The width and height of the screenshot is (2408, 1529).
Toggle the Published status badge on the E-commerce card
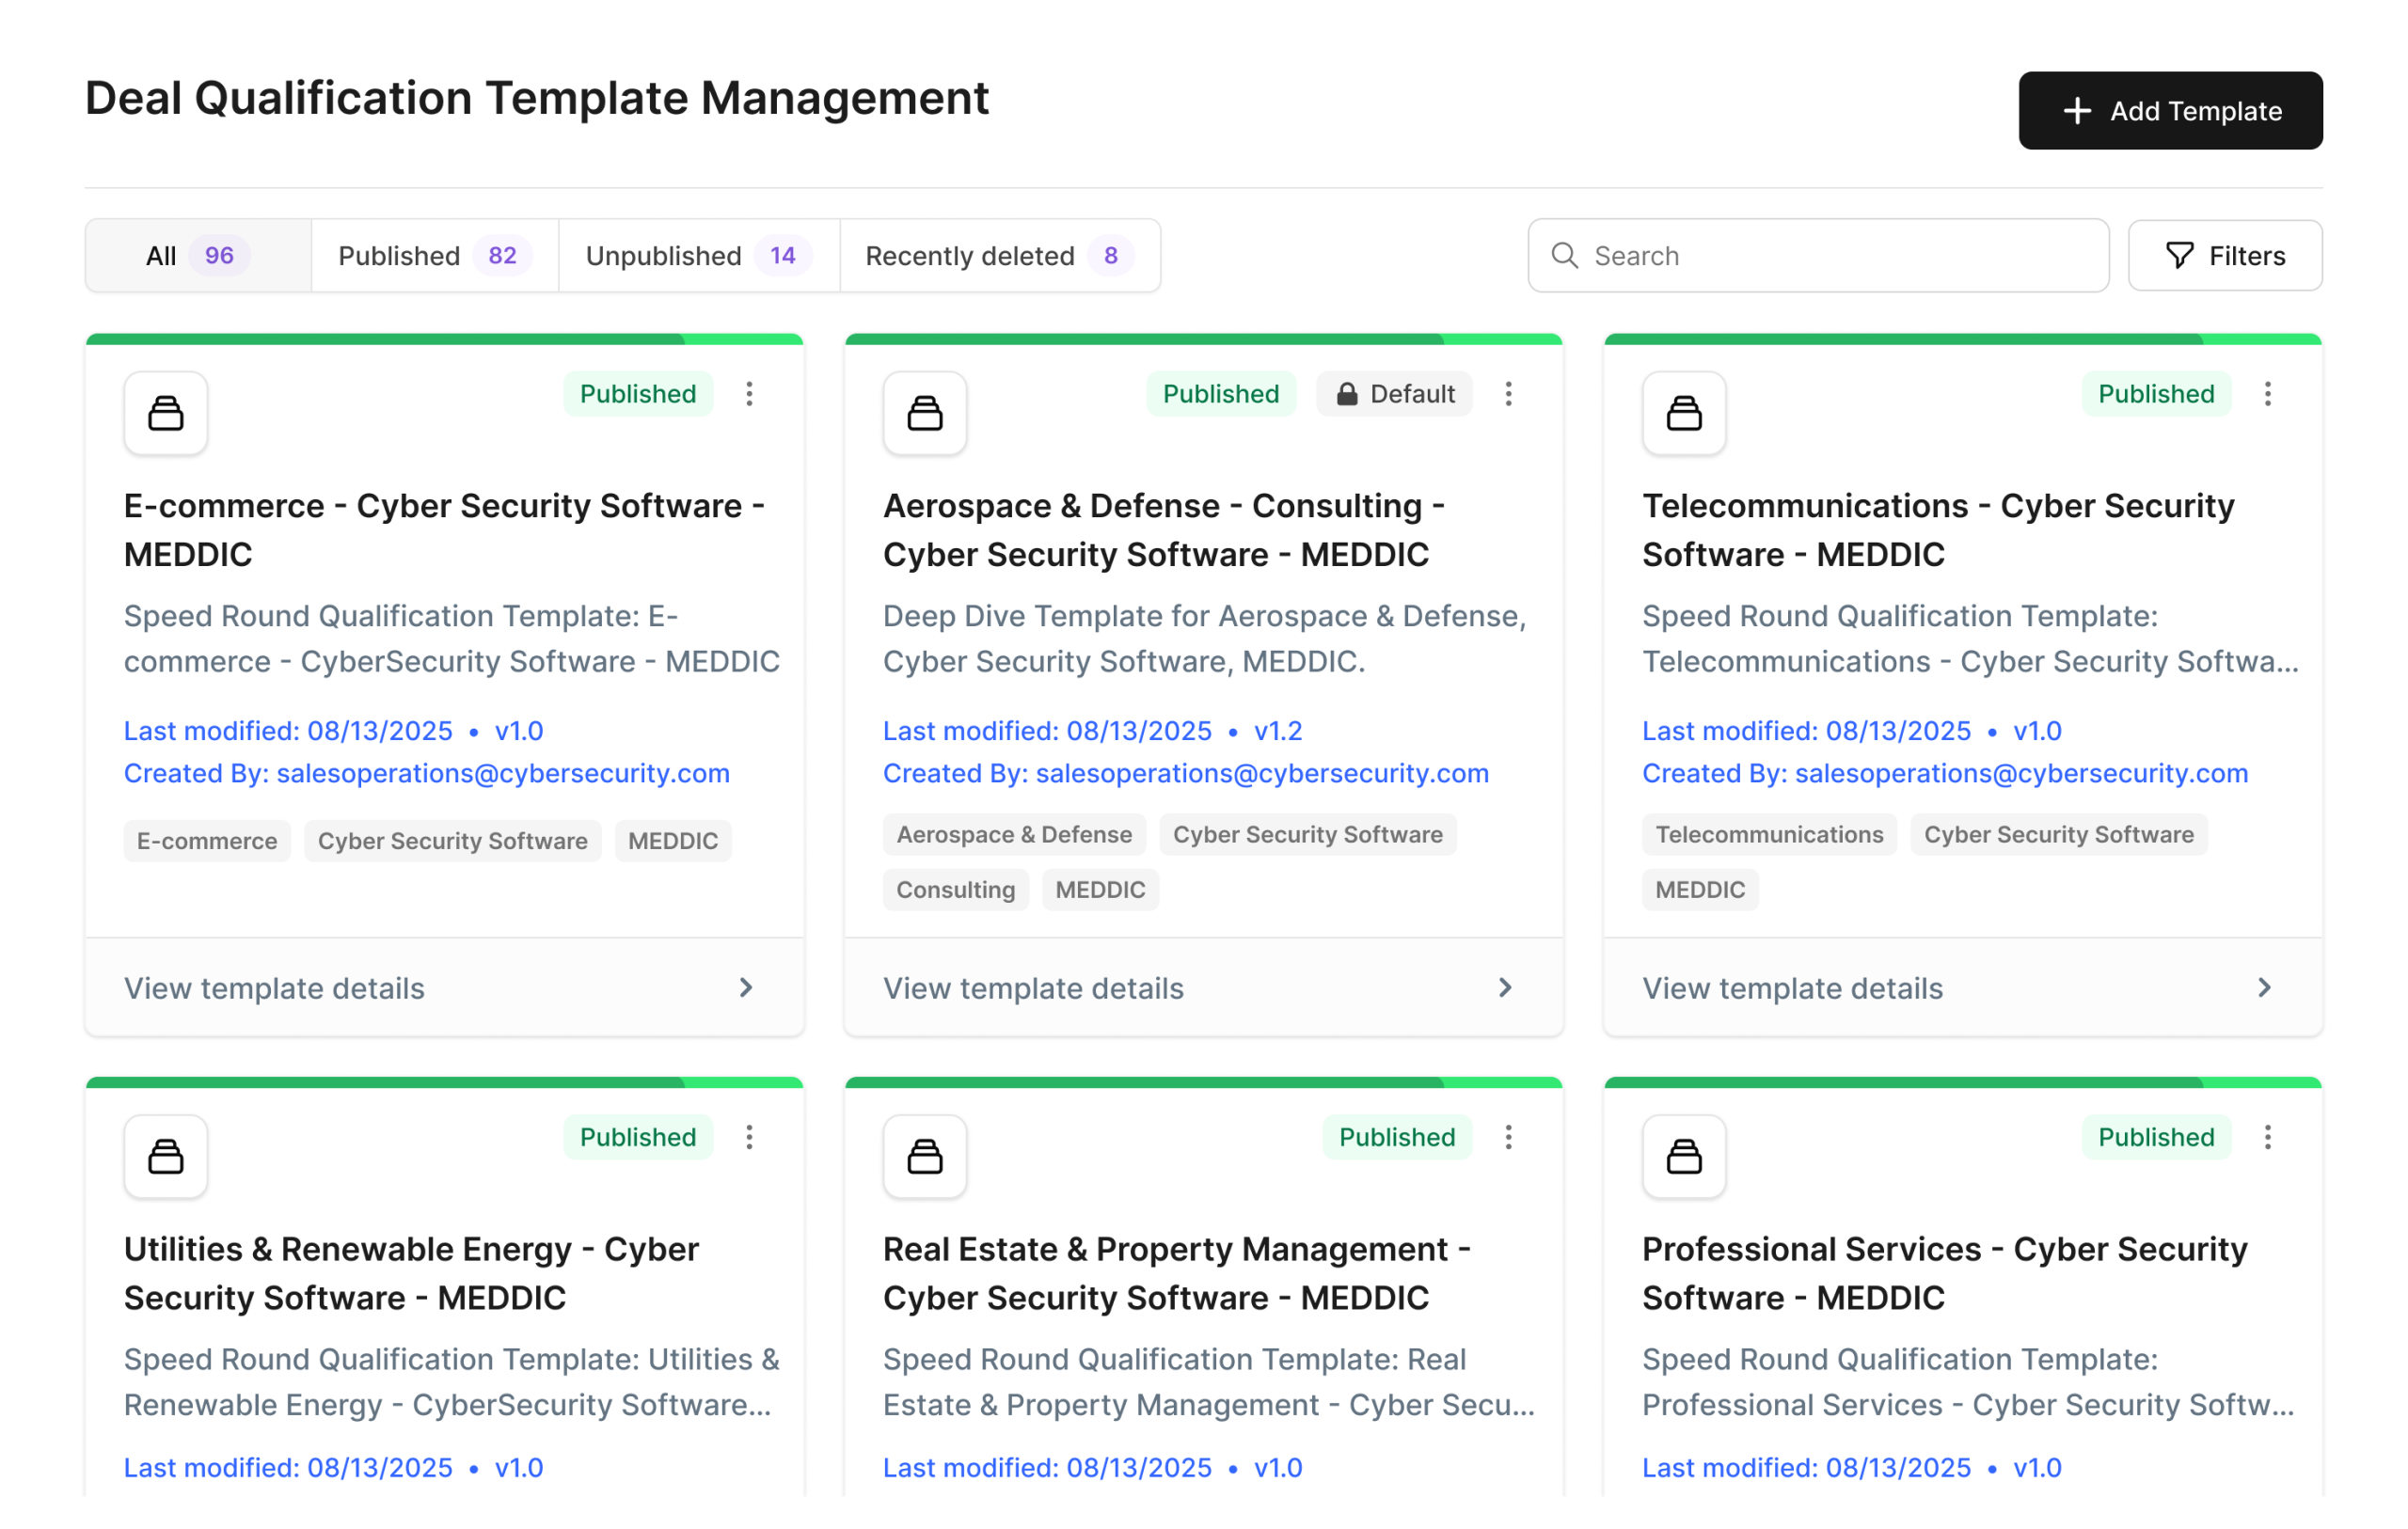tap(637, 393)
